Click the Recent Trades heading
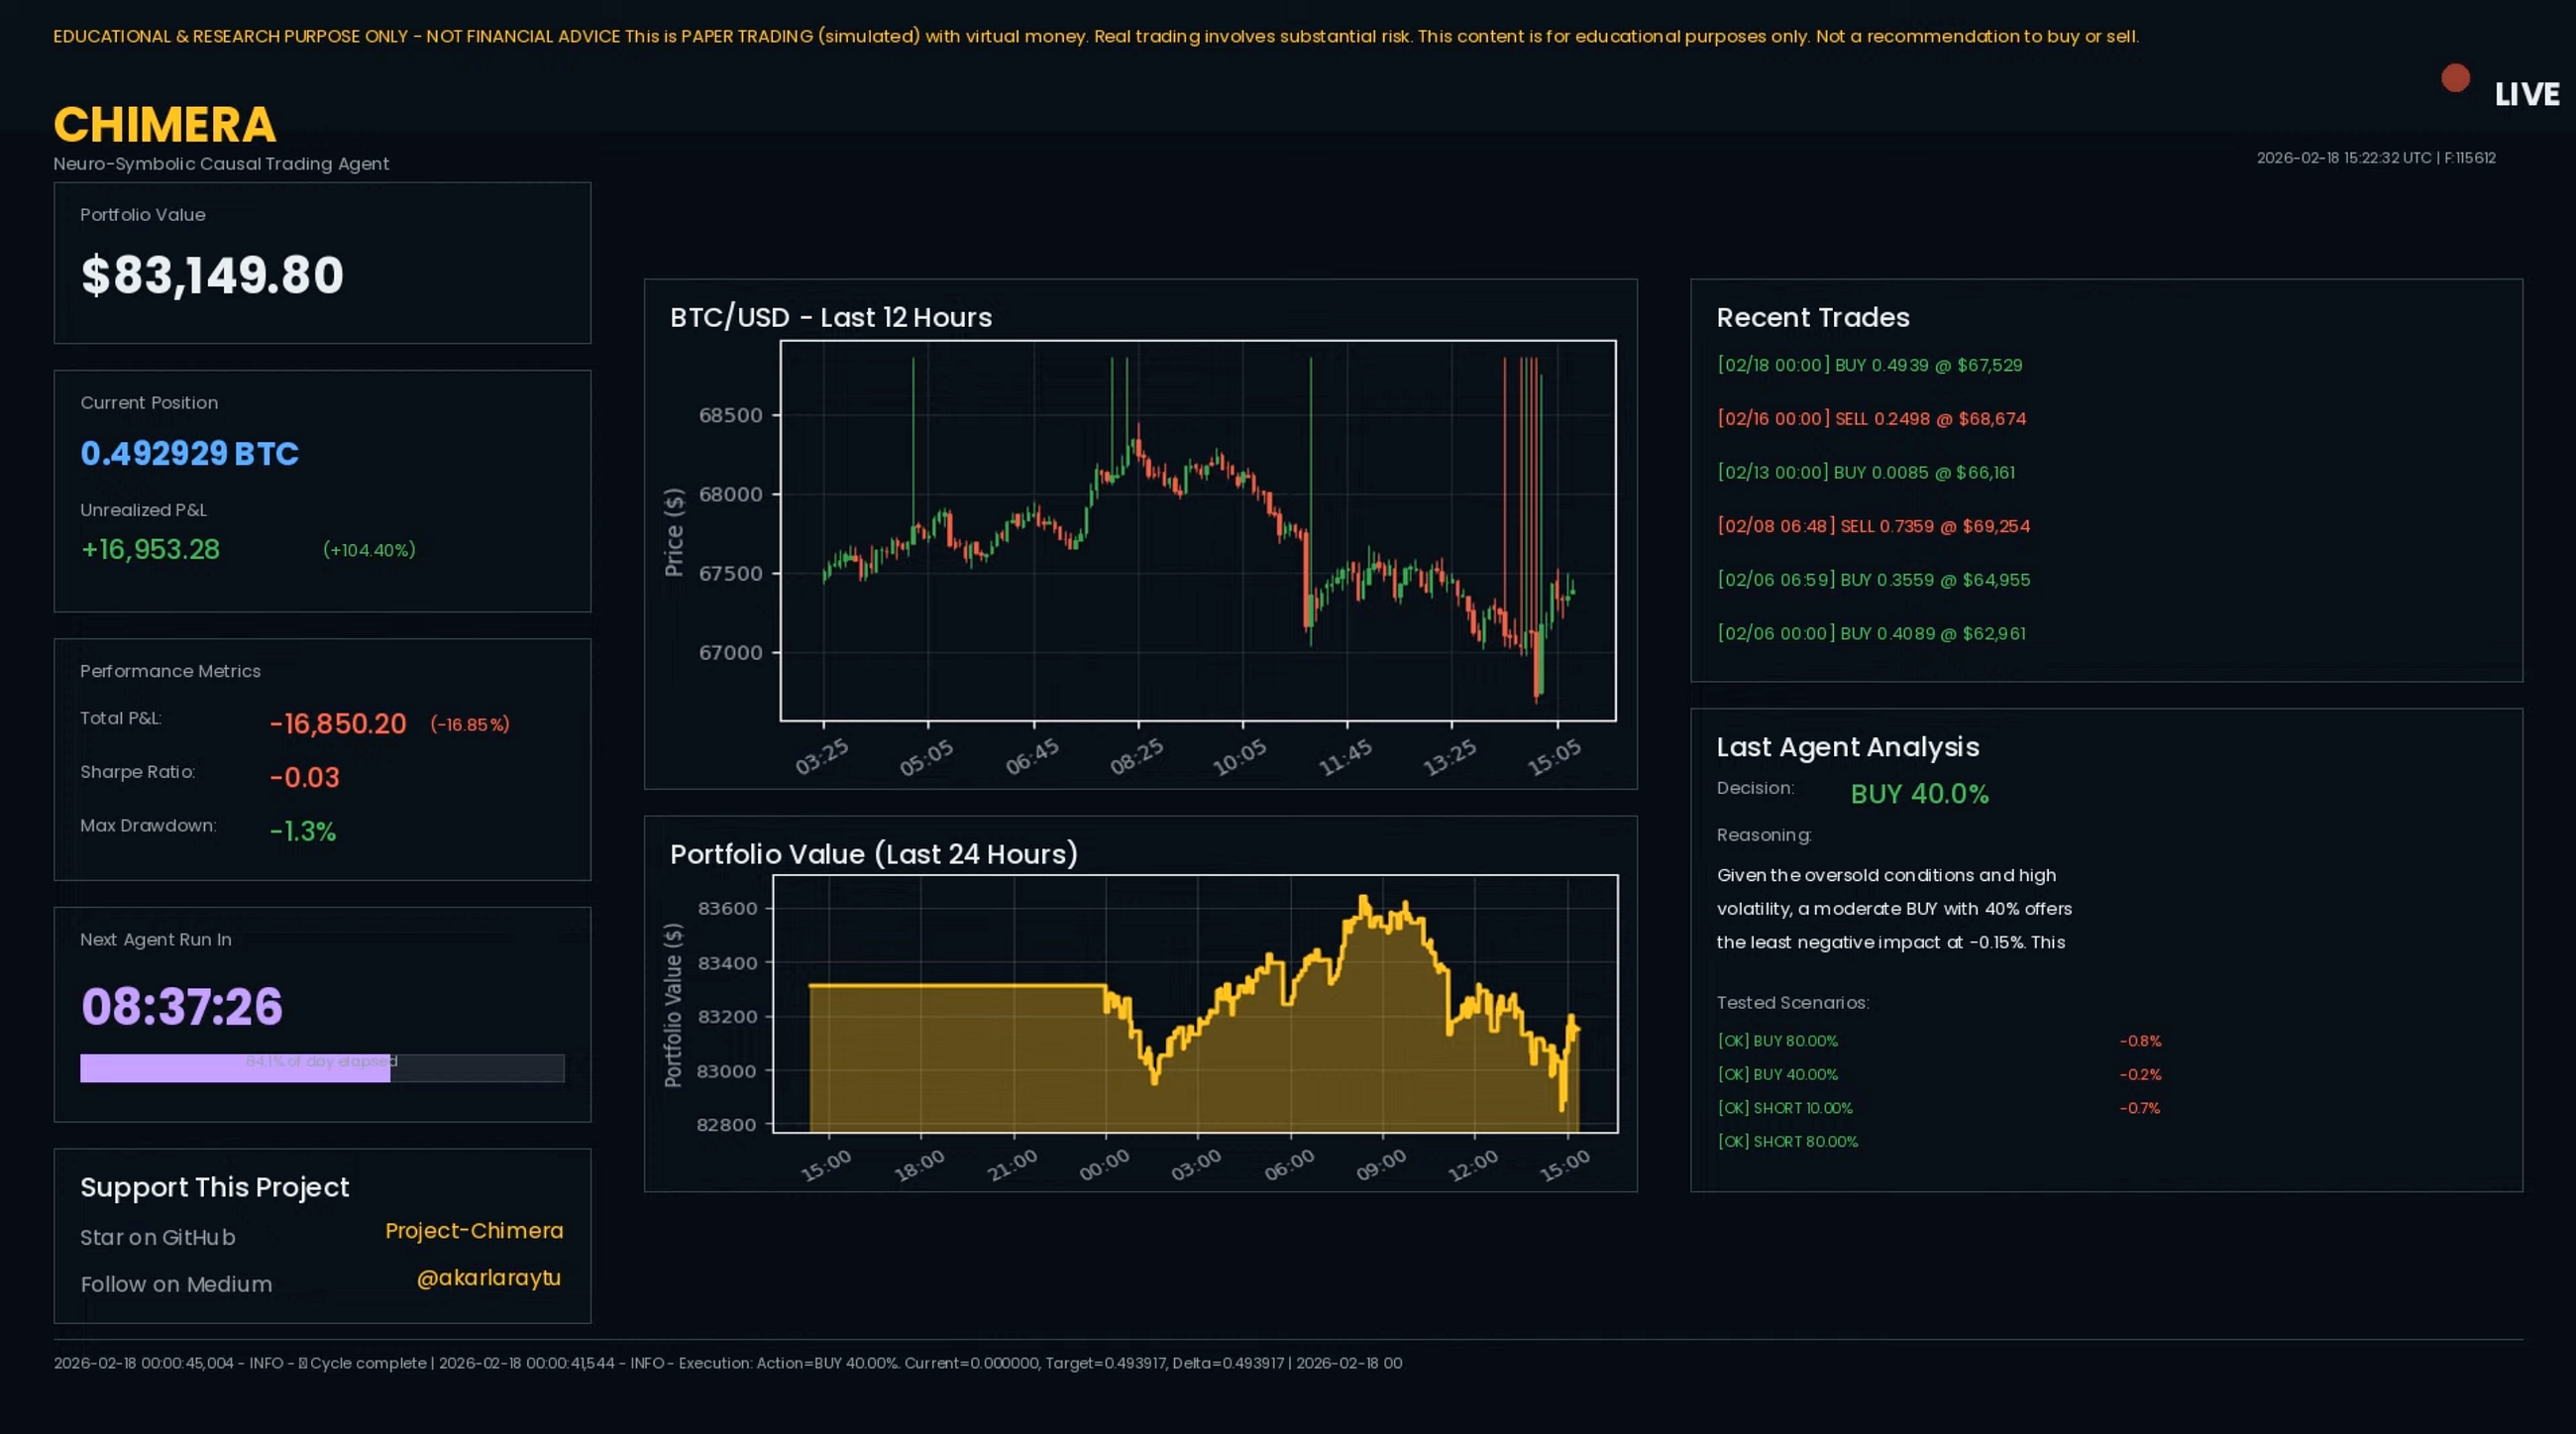Screen dimensions: 2576x1434 pos(1813,317)
